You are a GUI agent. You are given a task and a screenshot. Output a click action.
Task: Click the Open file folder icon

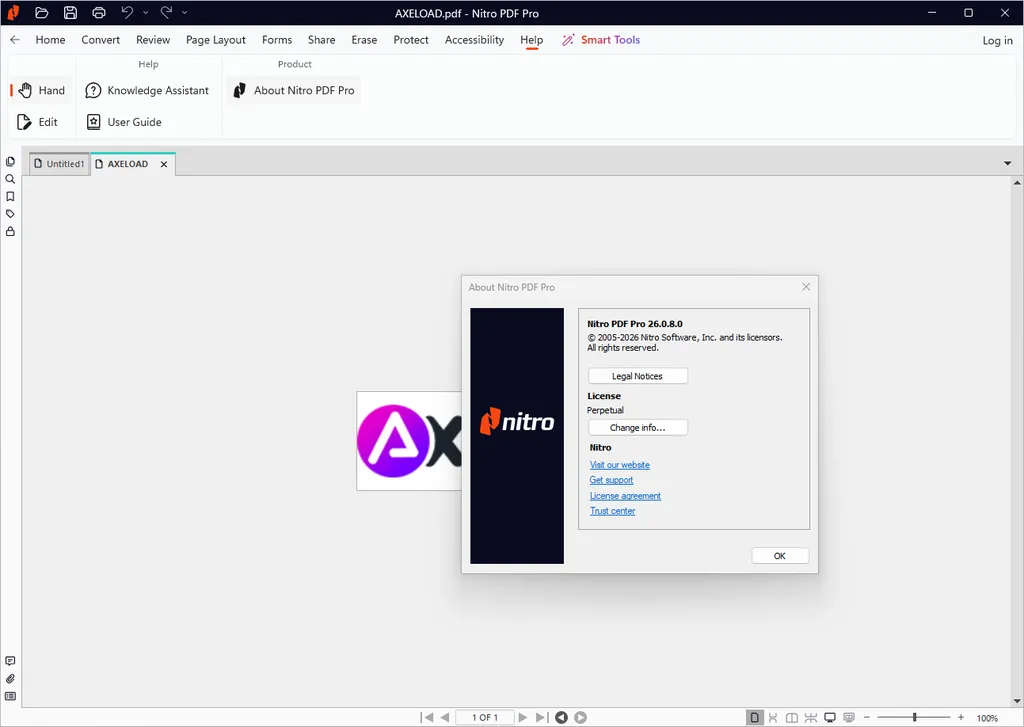point(41,12)
